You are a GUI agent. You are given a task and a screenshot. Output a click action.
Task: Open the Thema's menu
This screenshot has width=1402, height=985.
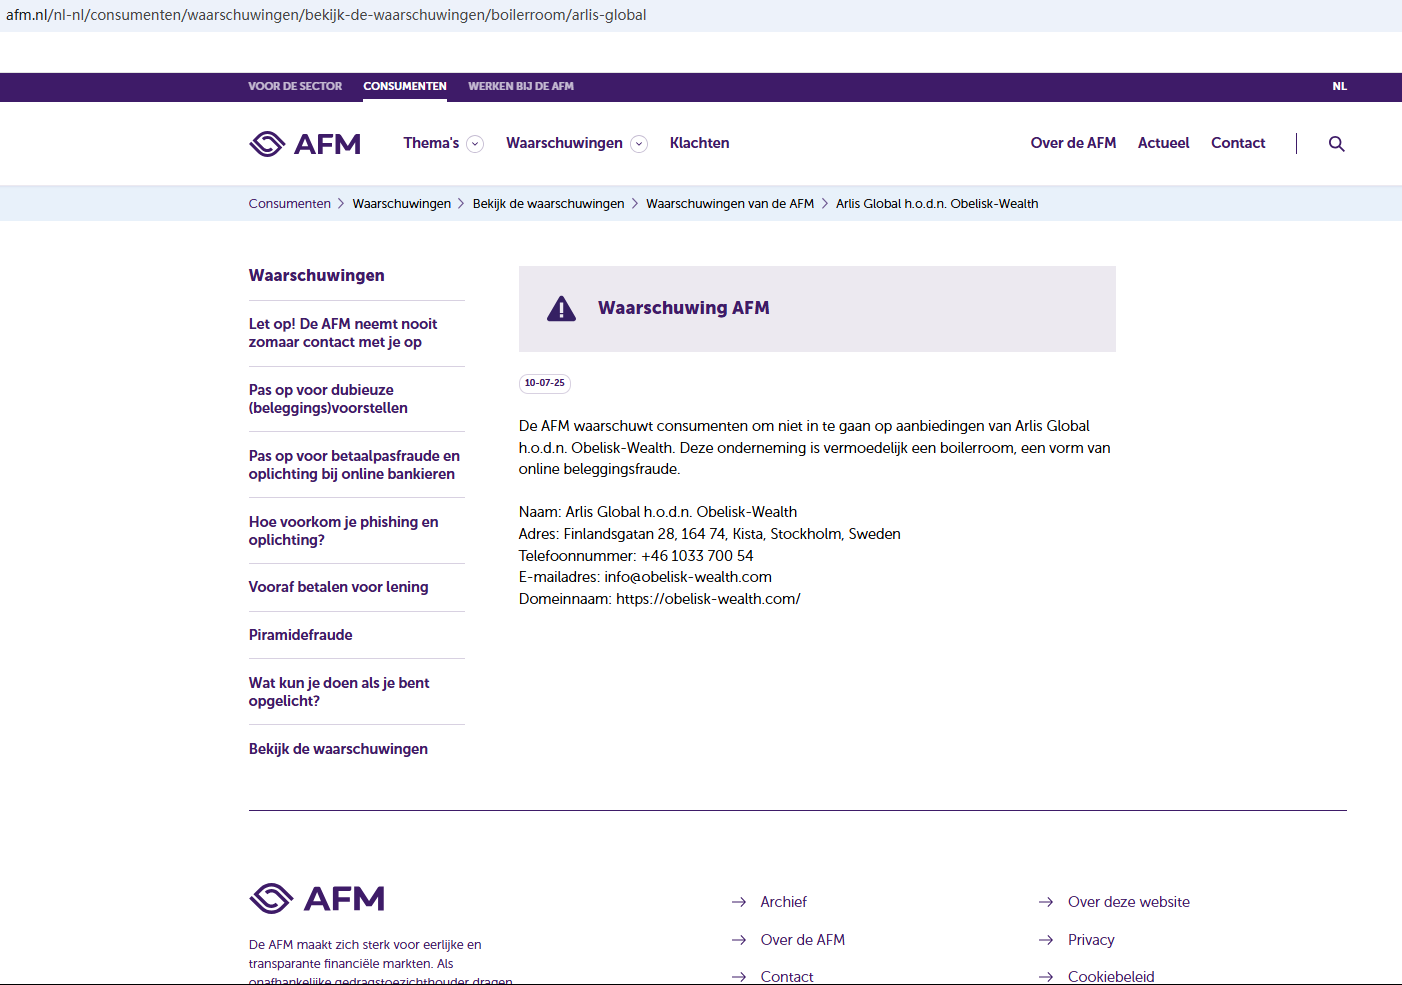pos(431,143)
